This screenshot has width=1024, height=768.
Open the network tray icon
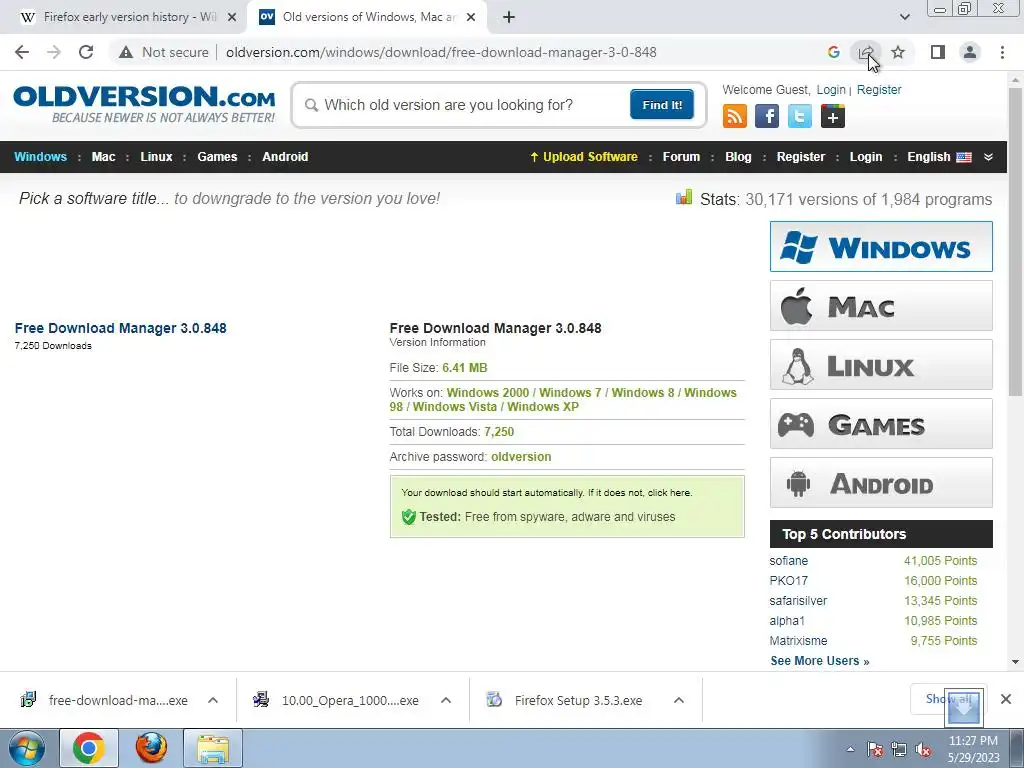899,750
